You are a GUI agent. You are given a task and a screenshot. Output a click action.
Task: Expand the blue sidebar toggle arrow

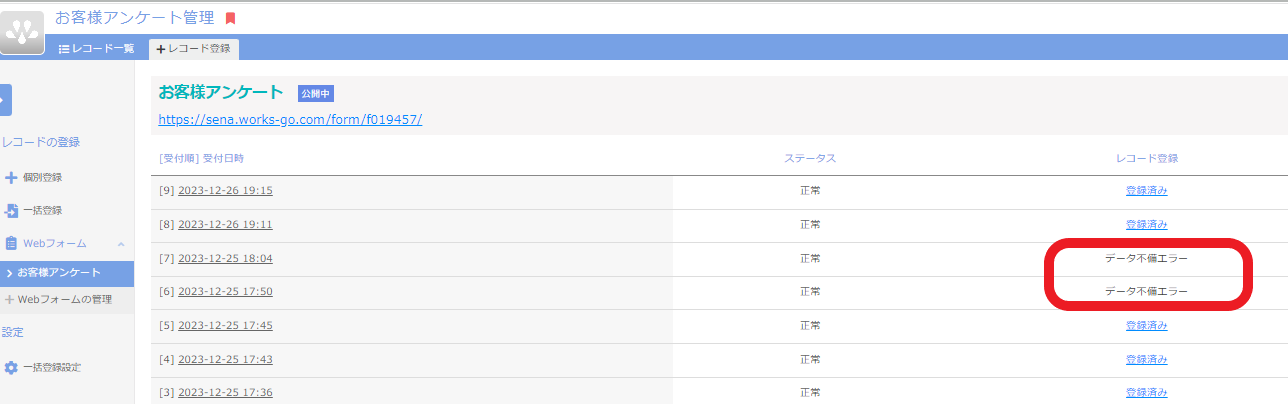(5, 100)
